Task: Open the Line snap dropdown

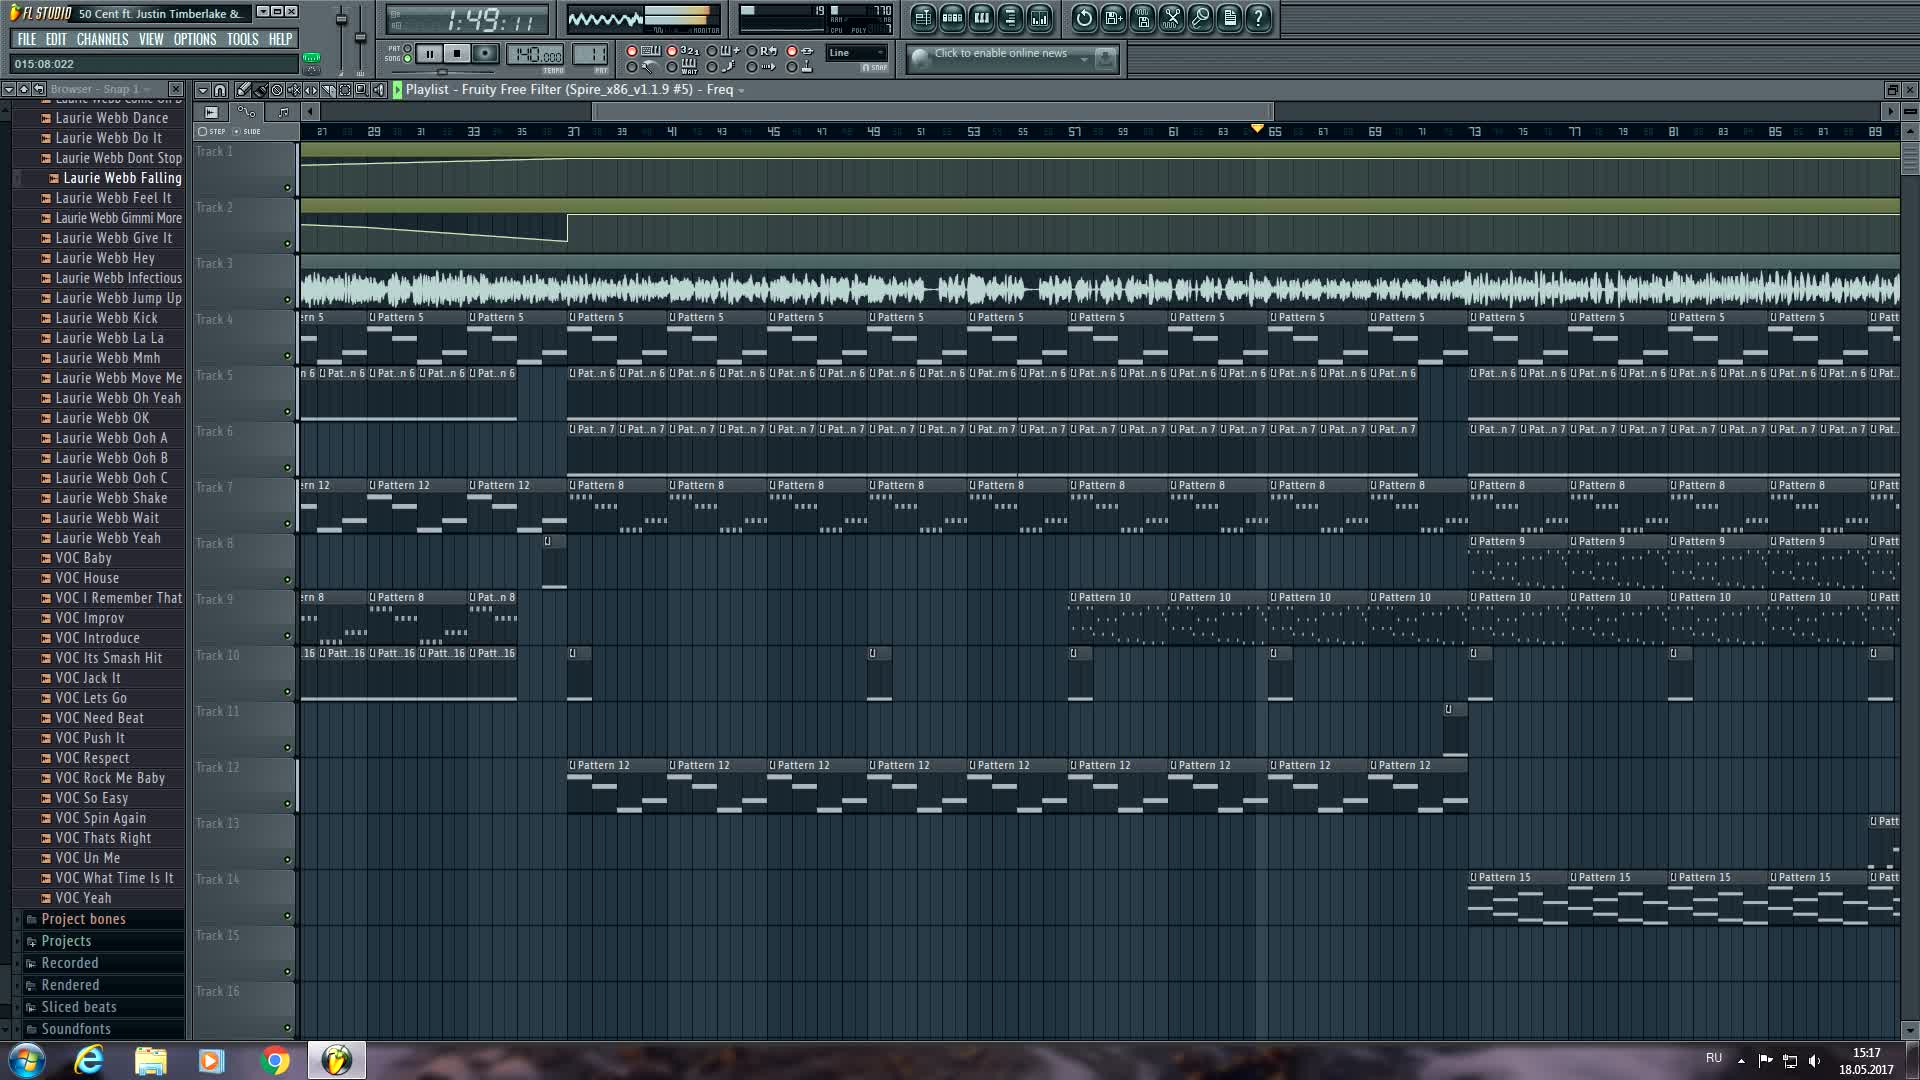Action: tap(856, 53)
